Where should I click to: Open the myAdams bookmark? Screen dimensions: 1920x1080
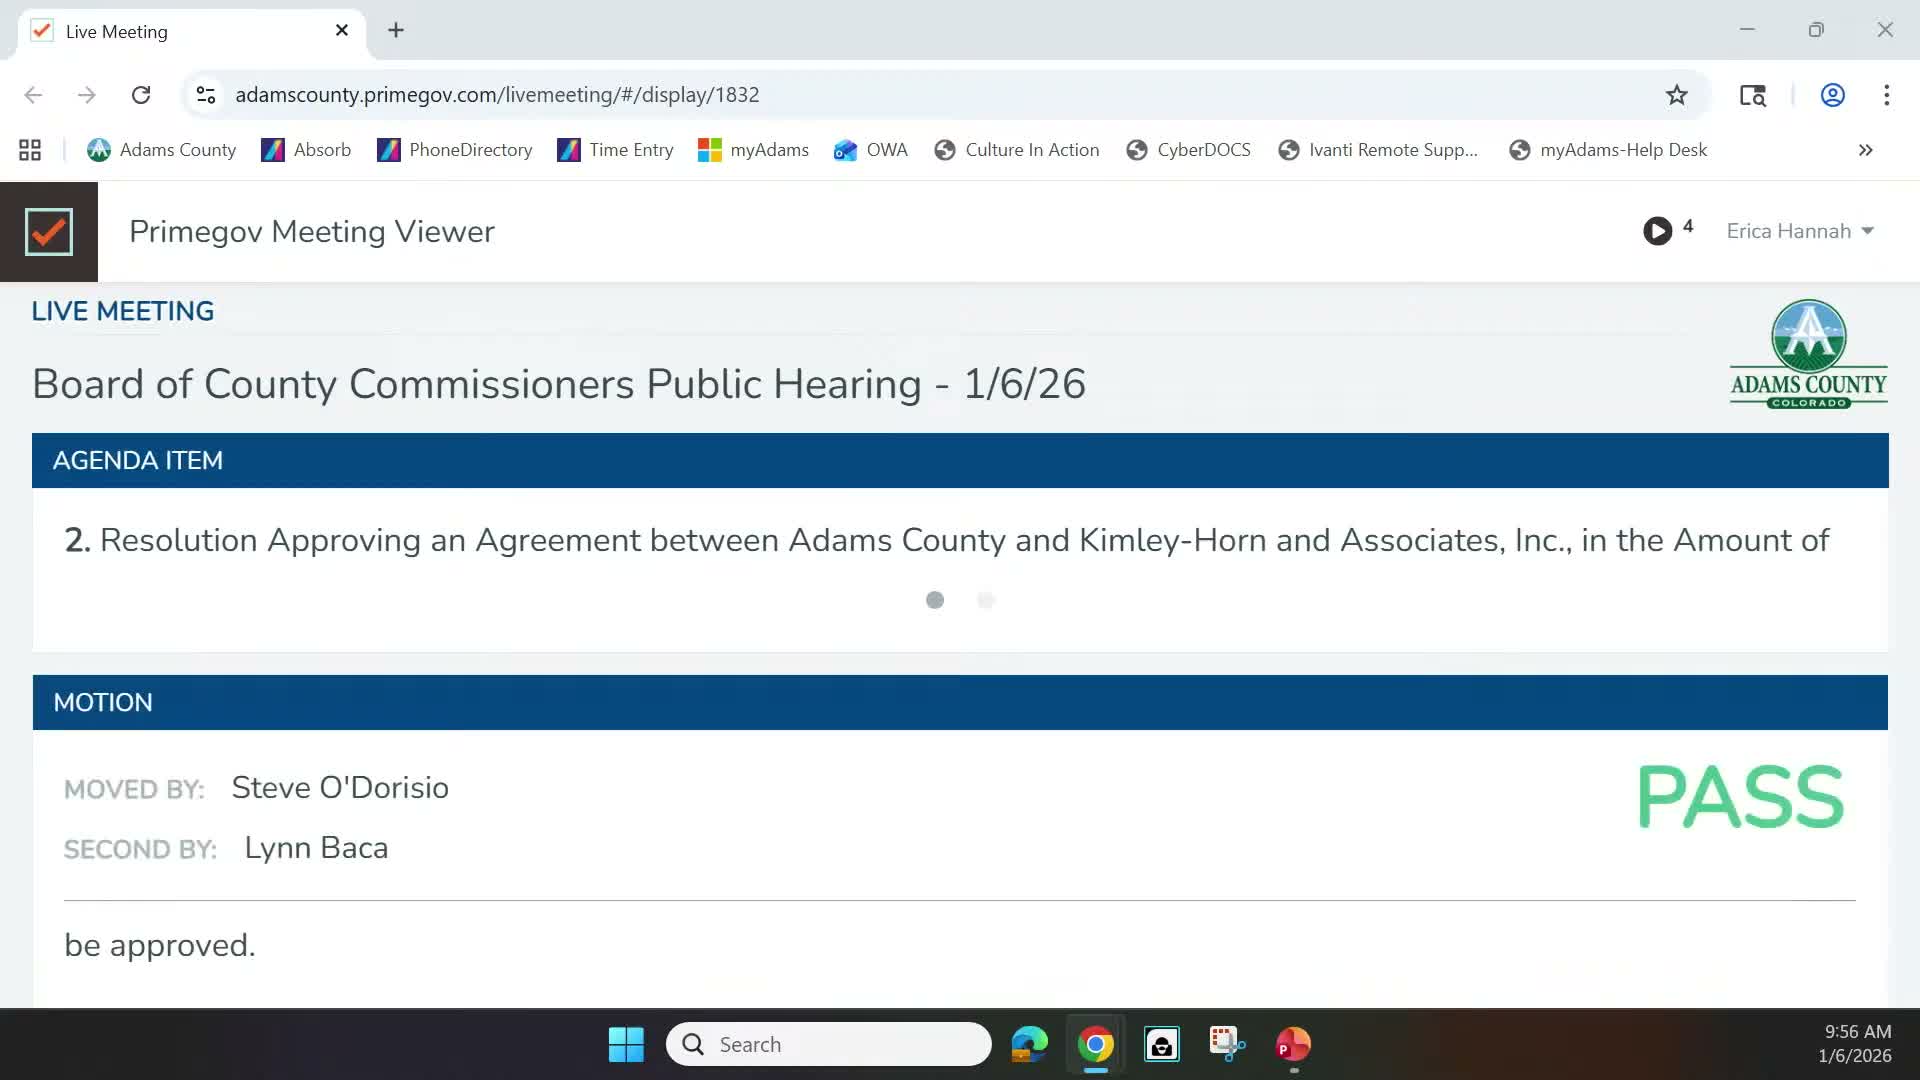pyautogui.click(x=752, y=149)
